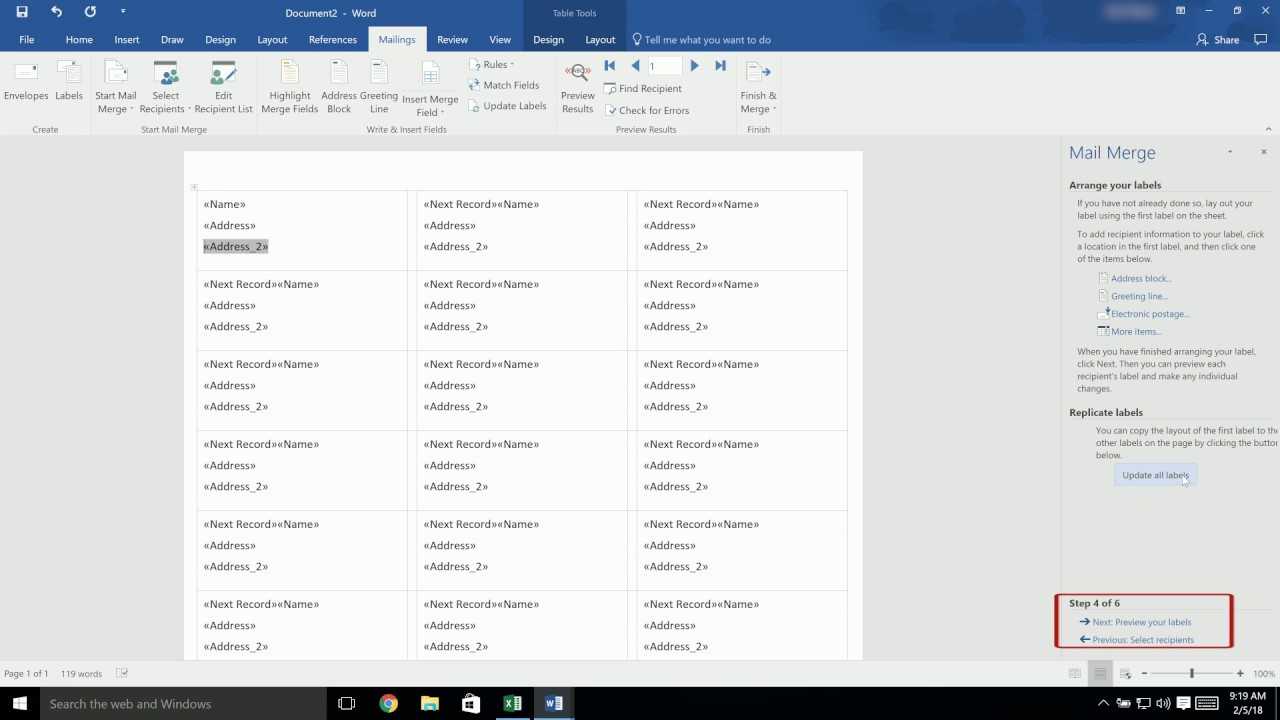Run Check for Errors

tap(647, 110)
